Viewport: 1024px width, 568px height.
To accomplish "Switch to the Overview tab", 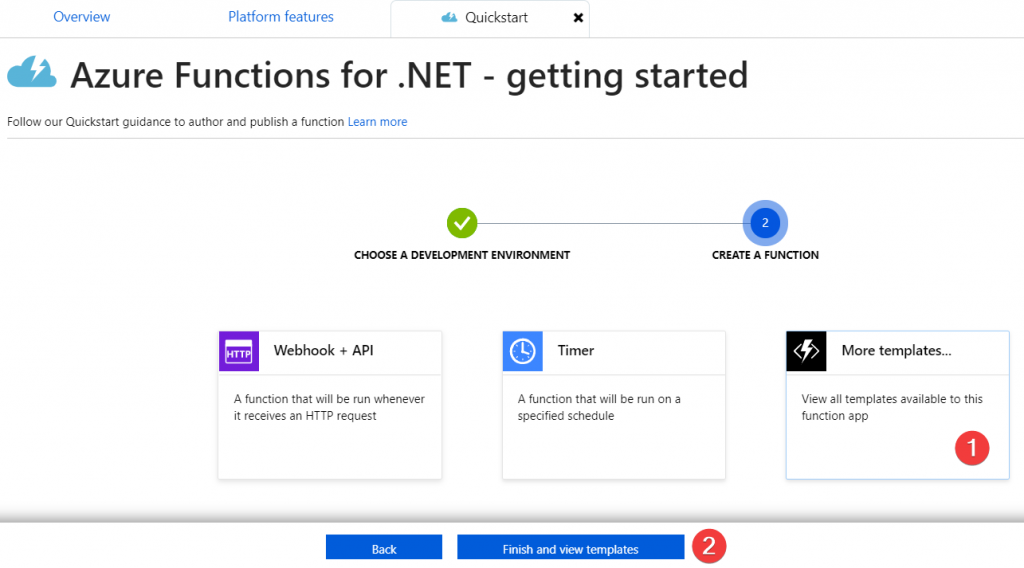I will click(82, 17).
